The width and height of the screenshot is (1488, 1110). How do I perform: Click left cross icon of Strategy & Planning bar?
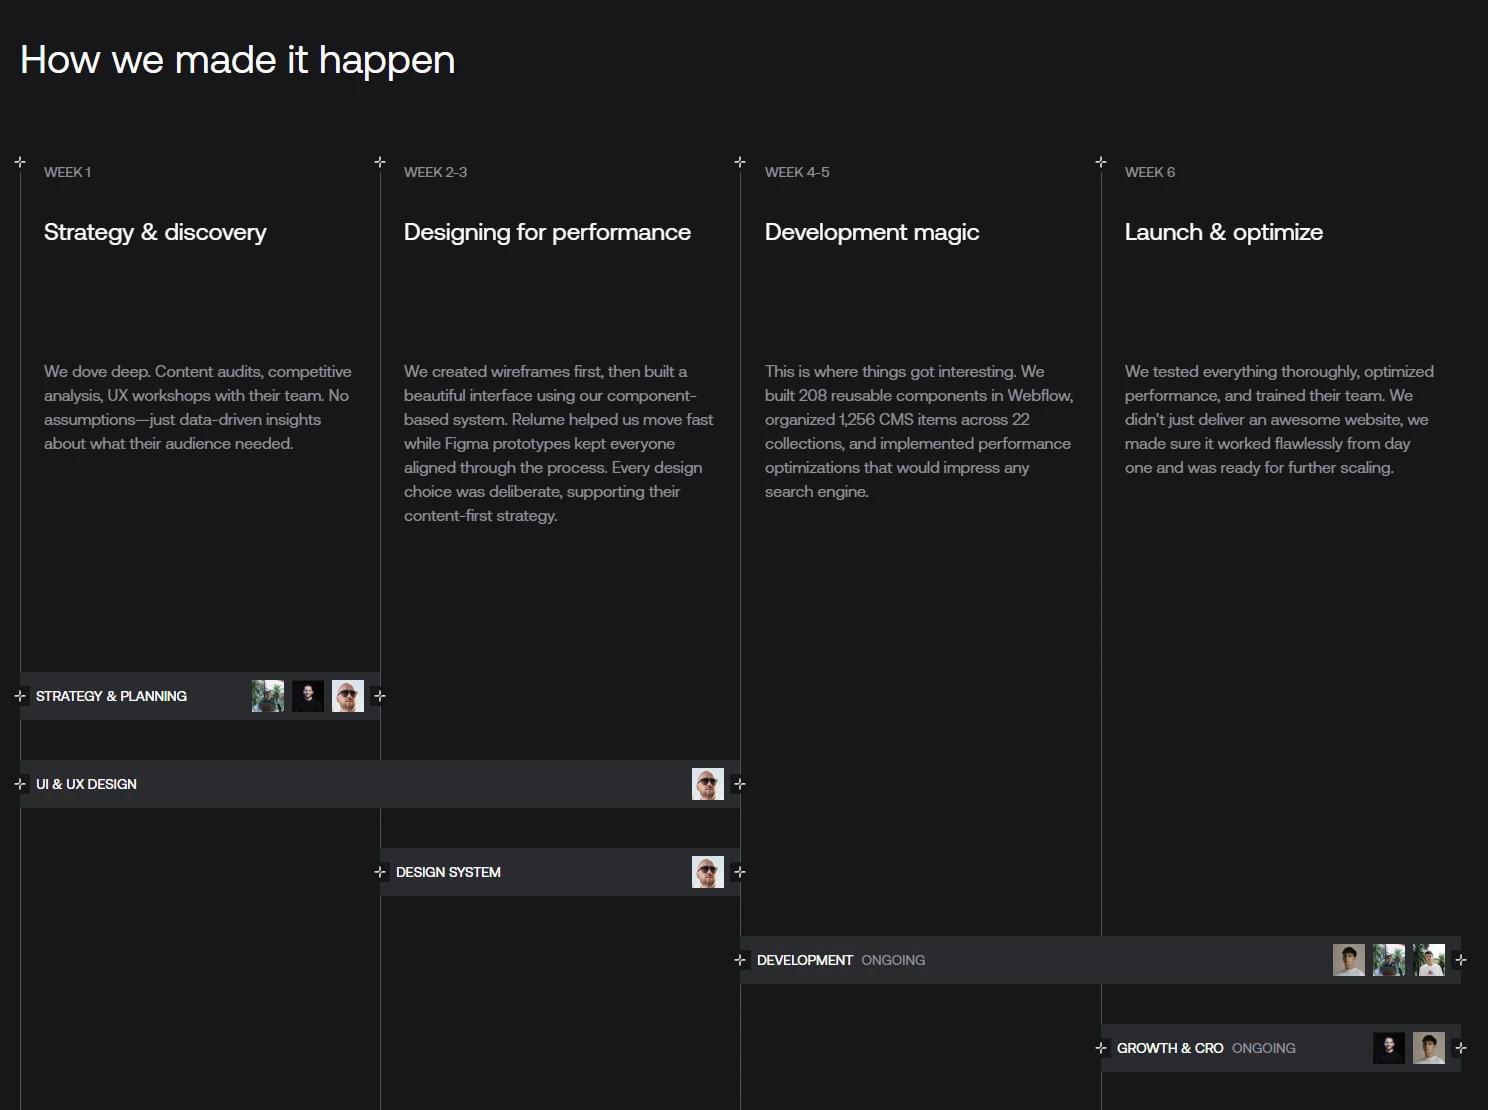20,696
